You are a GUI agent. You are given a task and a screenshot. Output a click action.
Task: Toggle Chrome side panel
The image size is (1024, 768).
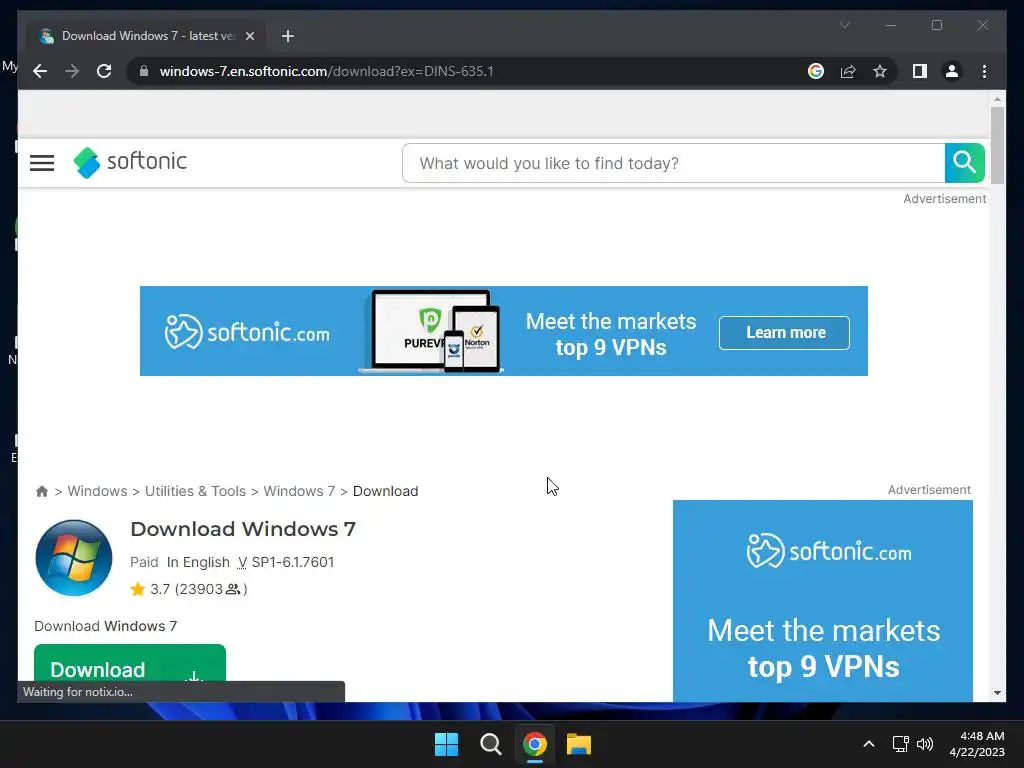click(x=920, y=71)
